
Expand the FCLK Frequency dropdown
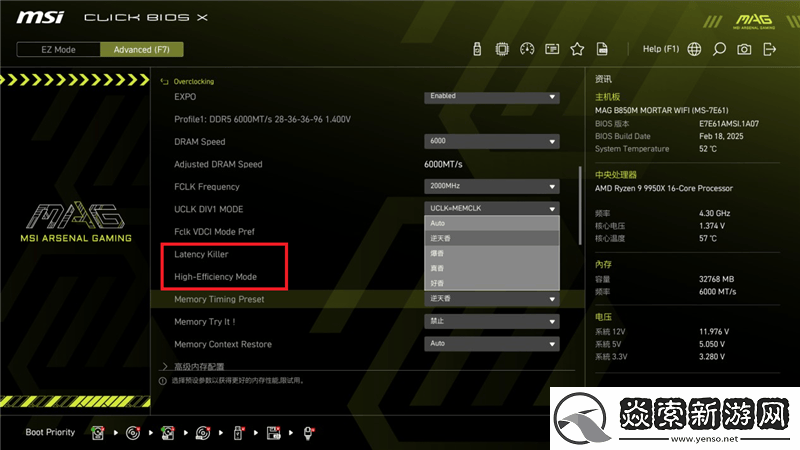point(491,186)
